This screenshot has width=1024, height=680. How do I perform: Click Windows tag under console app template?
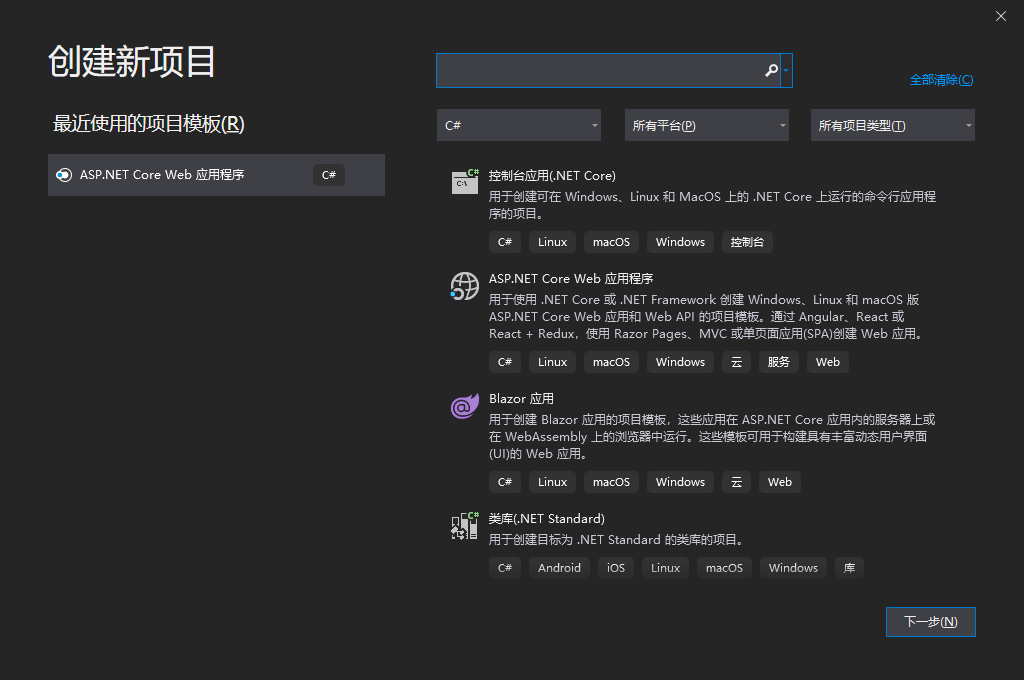680,242
